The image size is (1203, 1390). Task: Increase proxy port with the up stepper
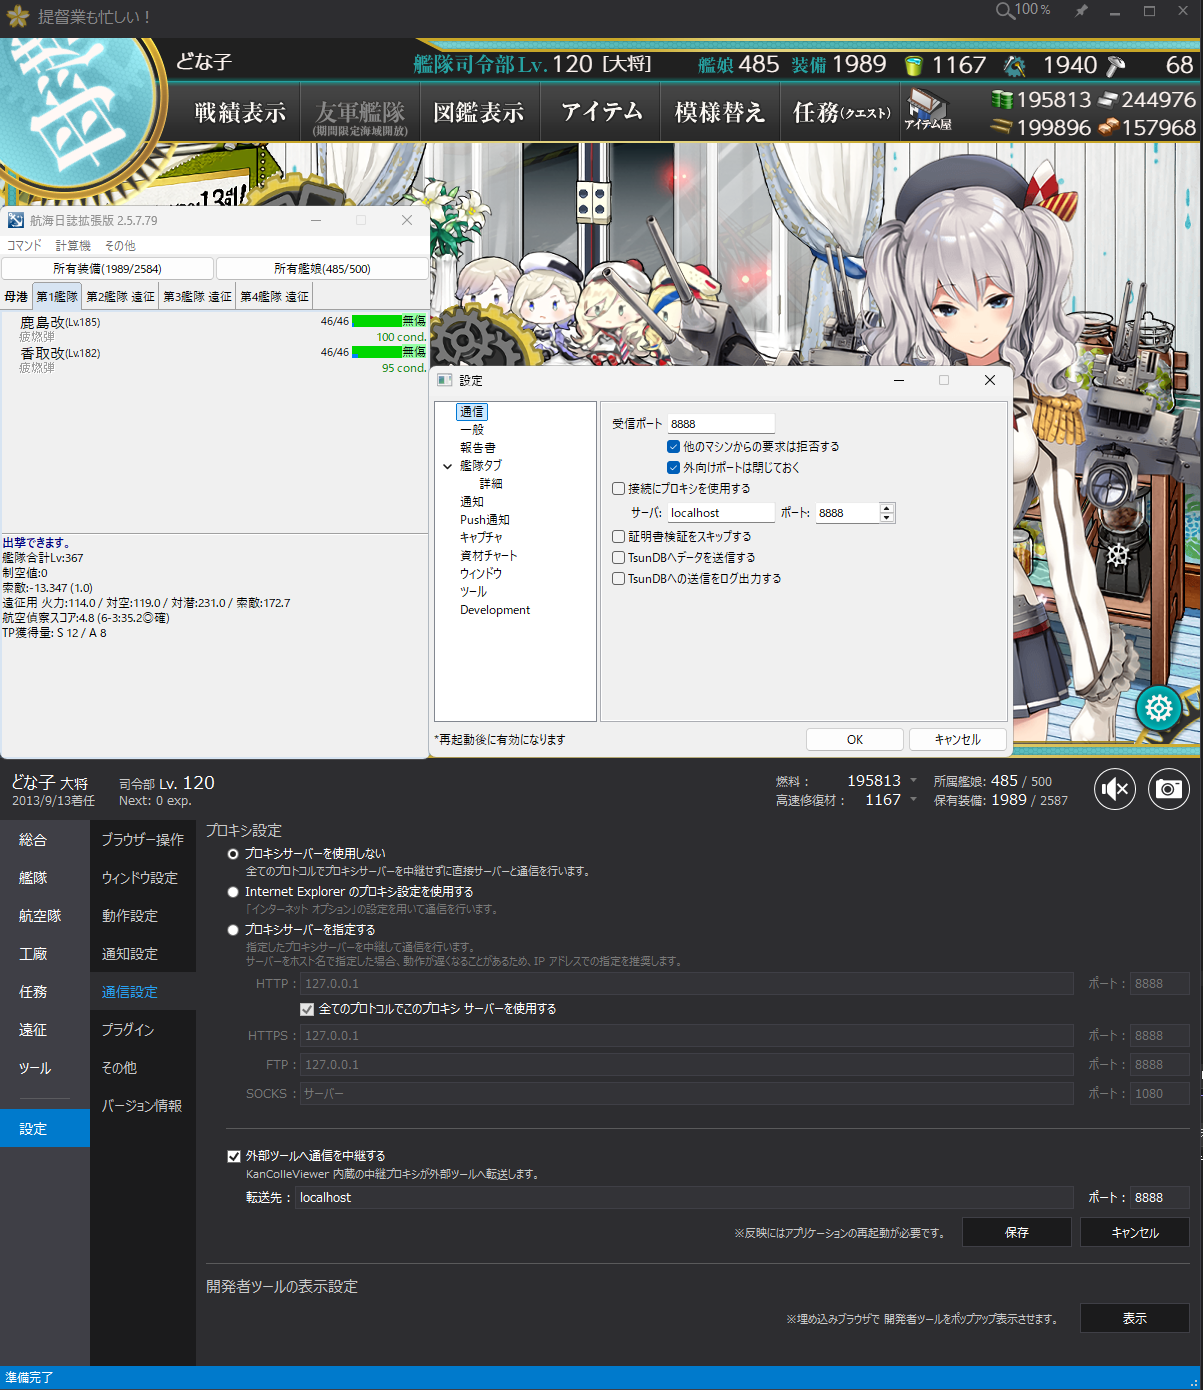(x=886, y=508)
